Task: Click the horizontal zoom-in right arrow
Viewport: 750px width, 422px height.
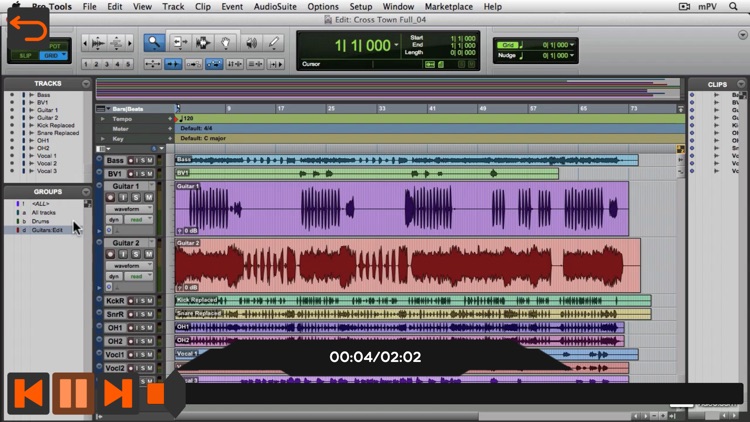Action: click(x=130, y=43)
